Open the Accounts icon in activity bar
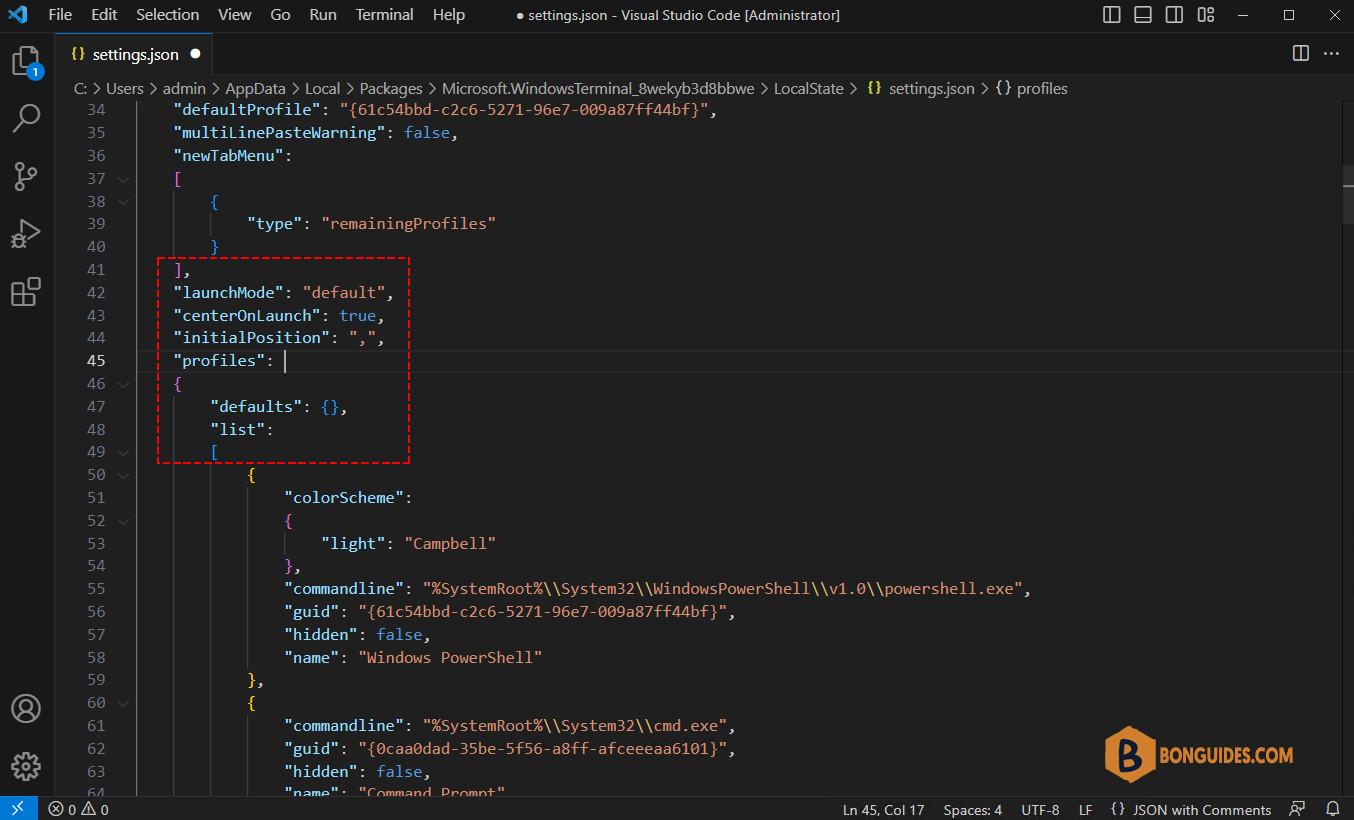 point(26,709)
